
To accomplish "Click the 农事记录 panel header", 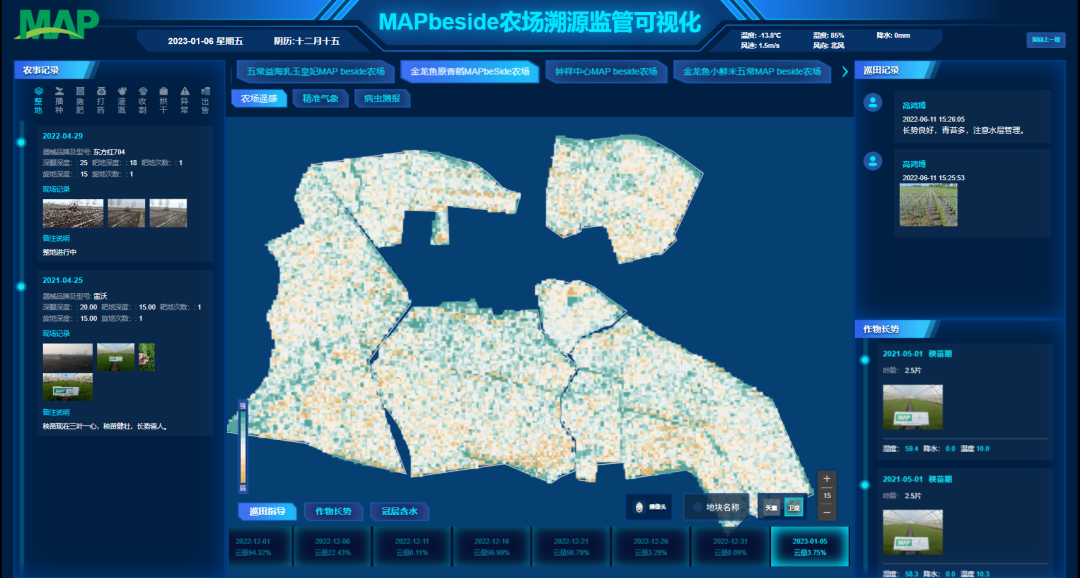I will click(56, 70).
